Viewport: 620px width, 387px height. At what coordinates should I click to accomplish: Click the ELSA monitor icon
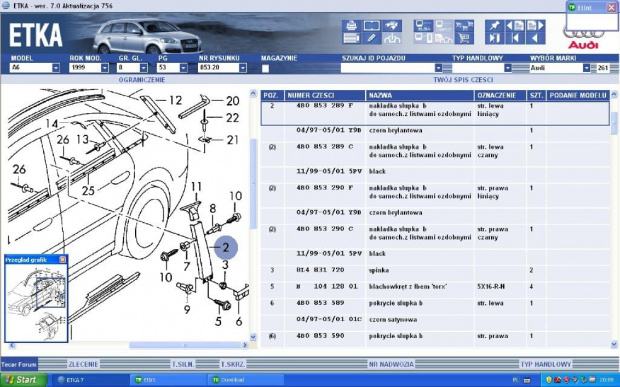pyautogui.click(x=423, y=26)
